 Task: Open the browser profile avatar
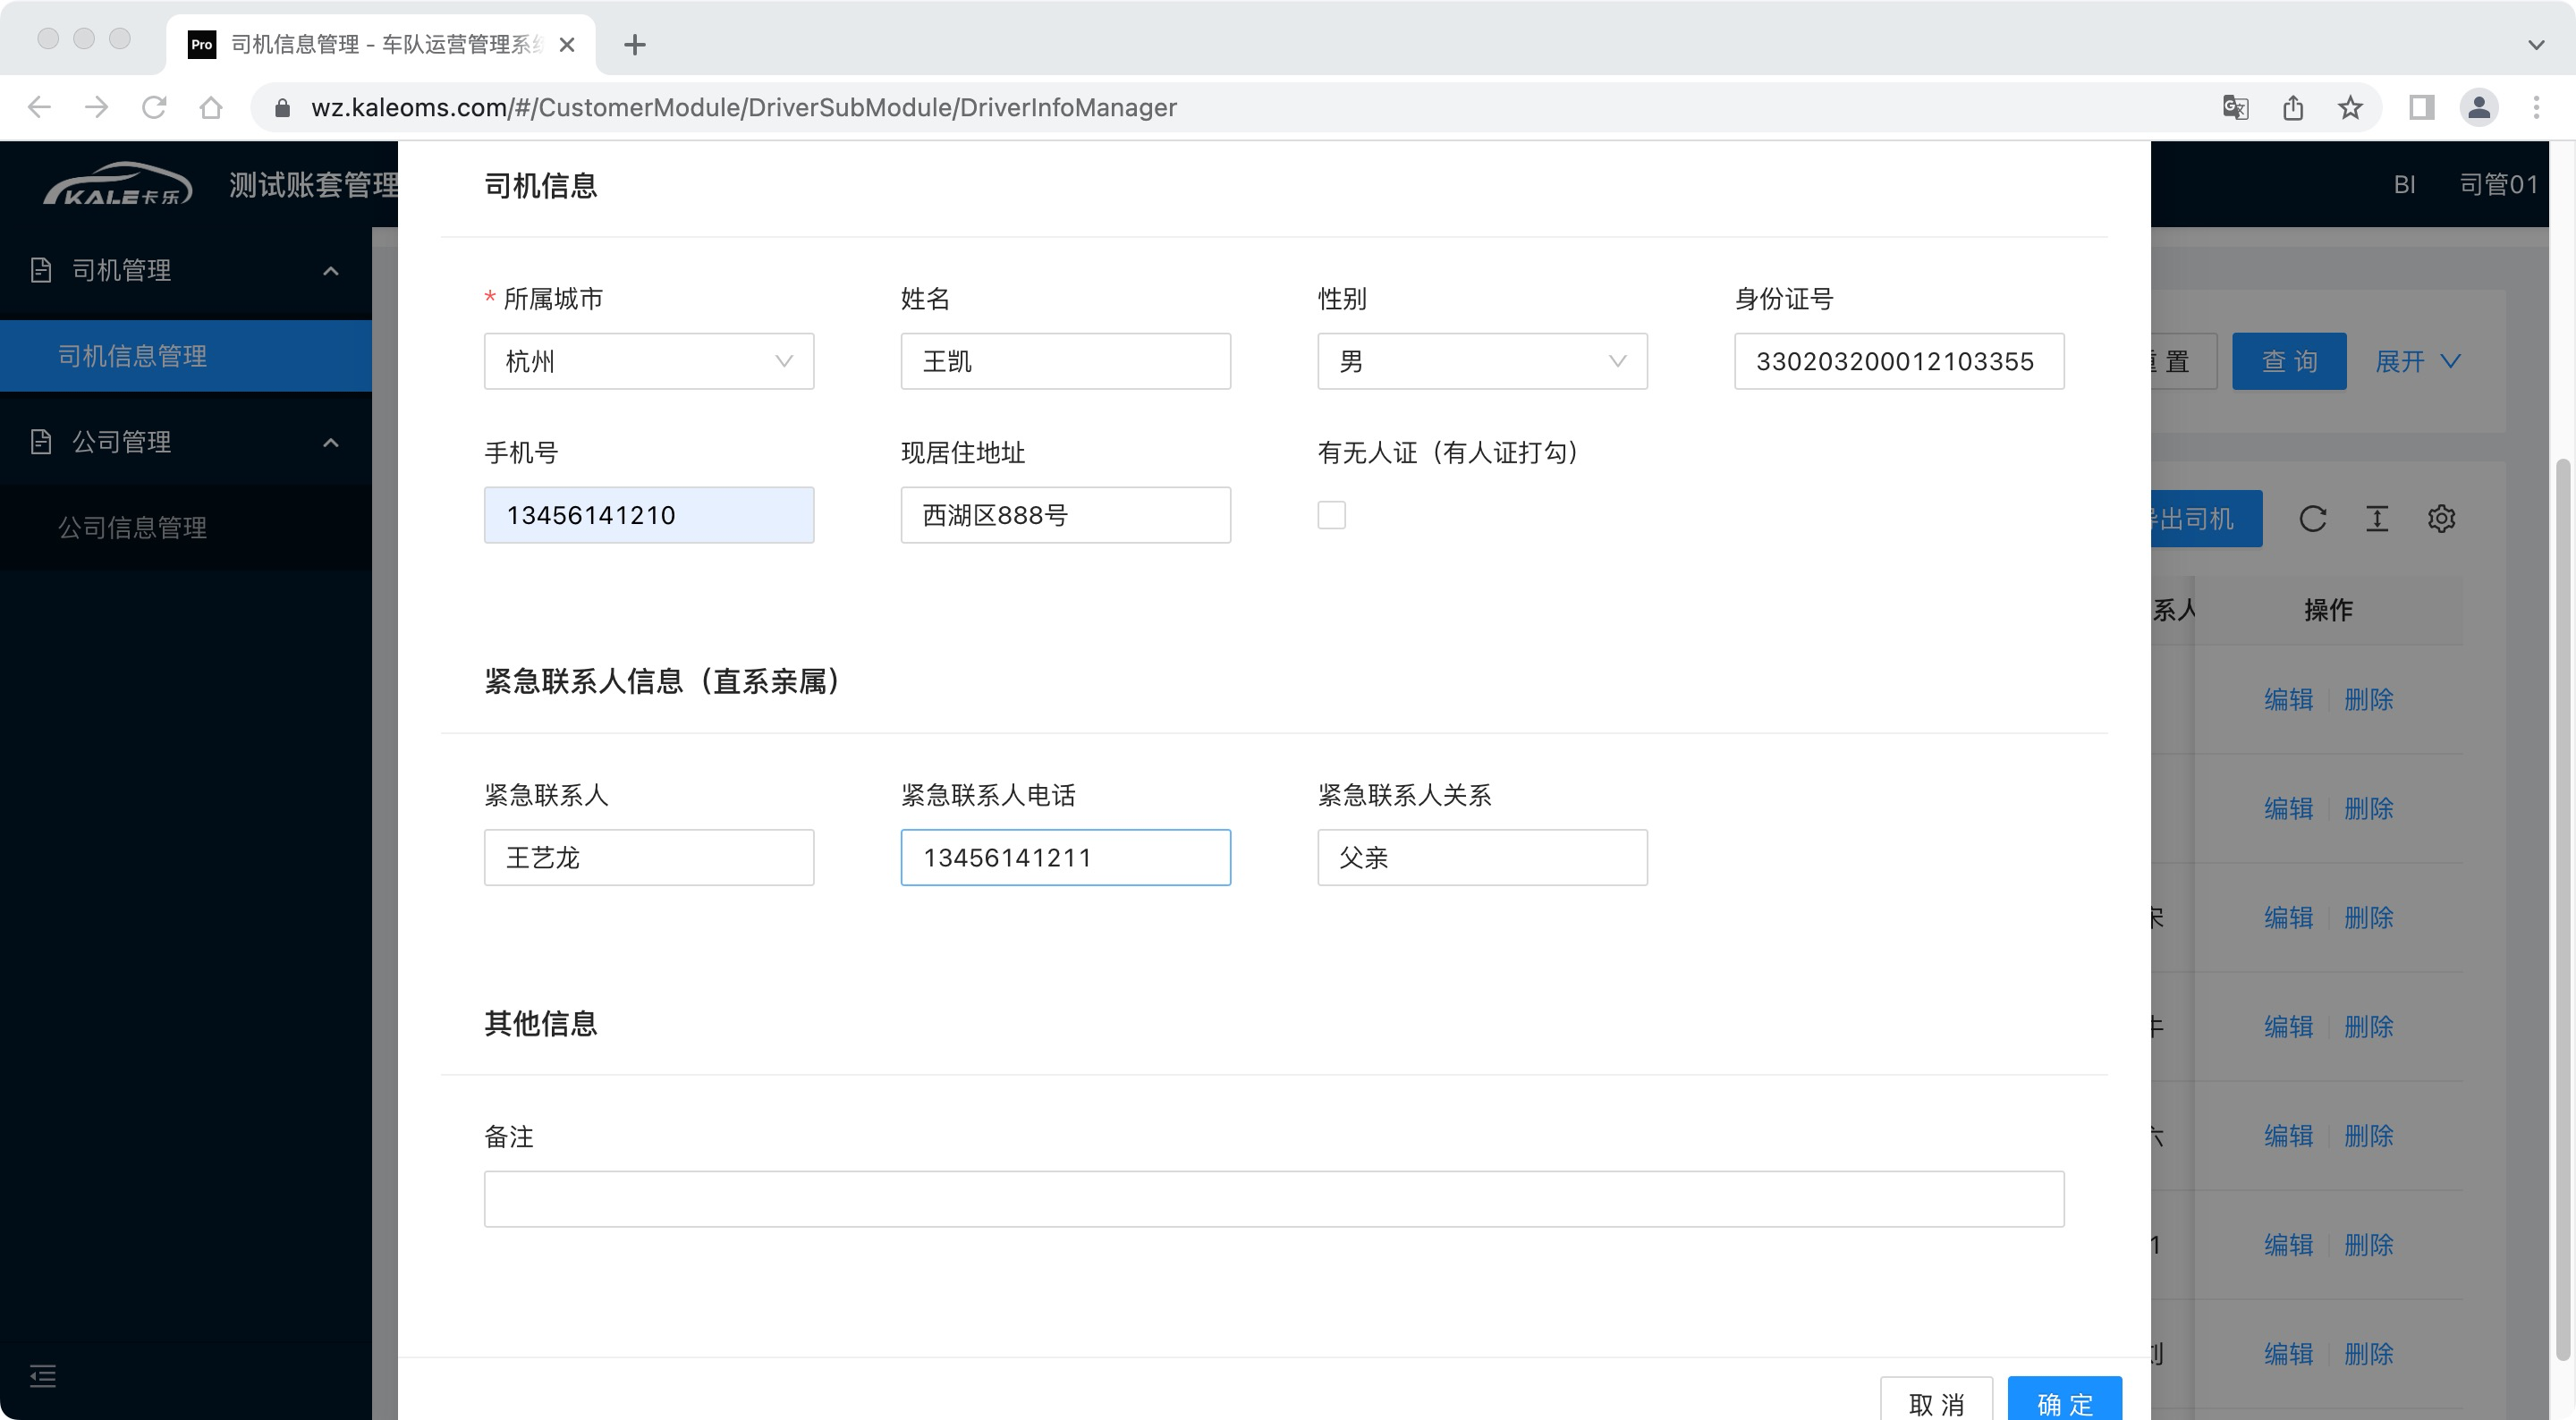[x=2479, y=107]
